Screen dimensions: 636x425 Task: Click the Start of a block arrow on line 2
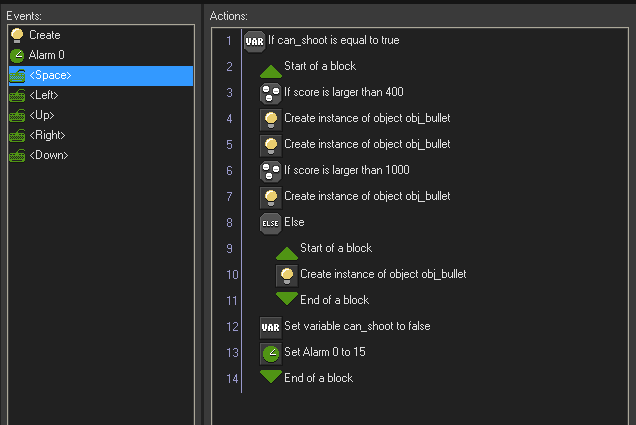pyautogui.click(x=271, y=68)
